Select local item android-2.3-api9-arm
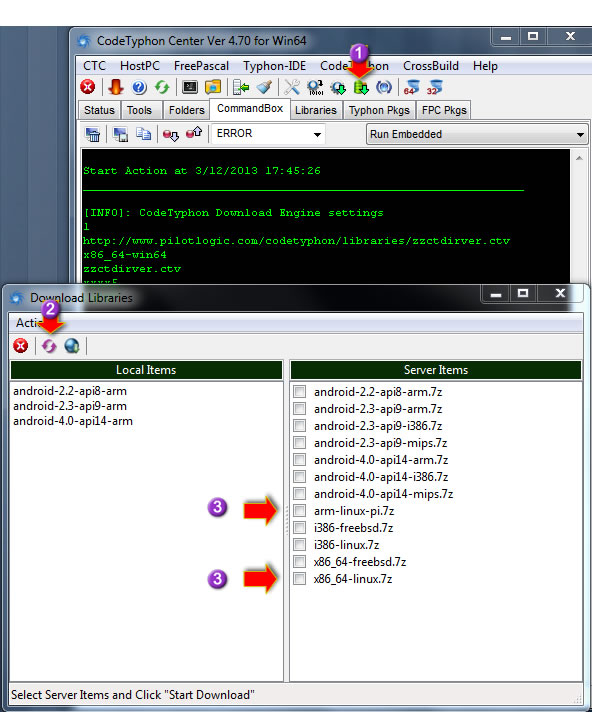The image size is (592, 712). 70,406
